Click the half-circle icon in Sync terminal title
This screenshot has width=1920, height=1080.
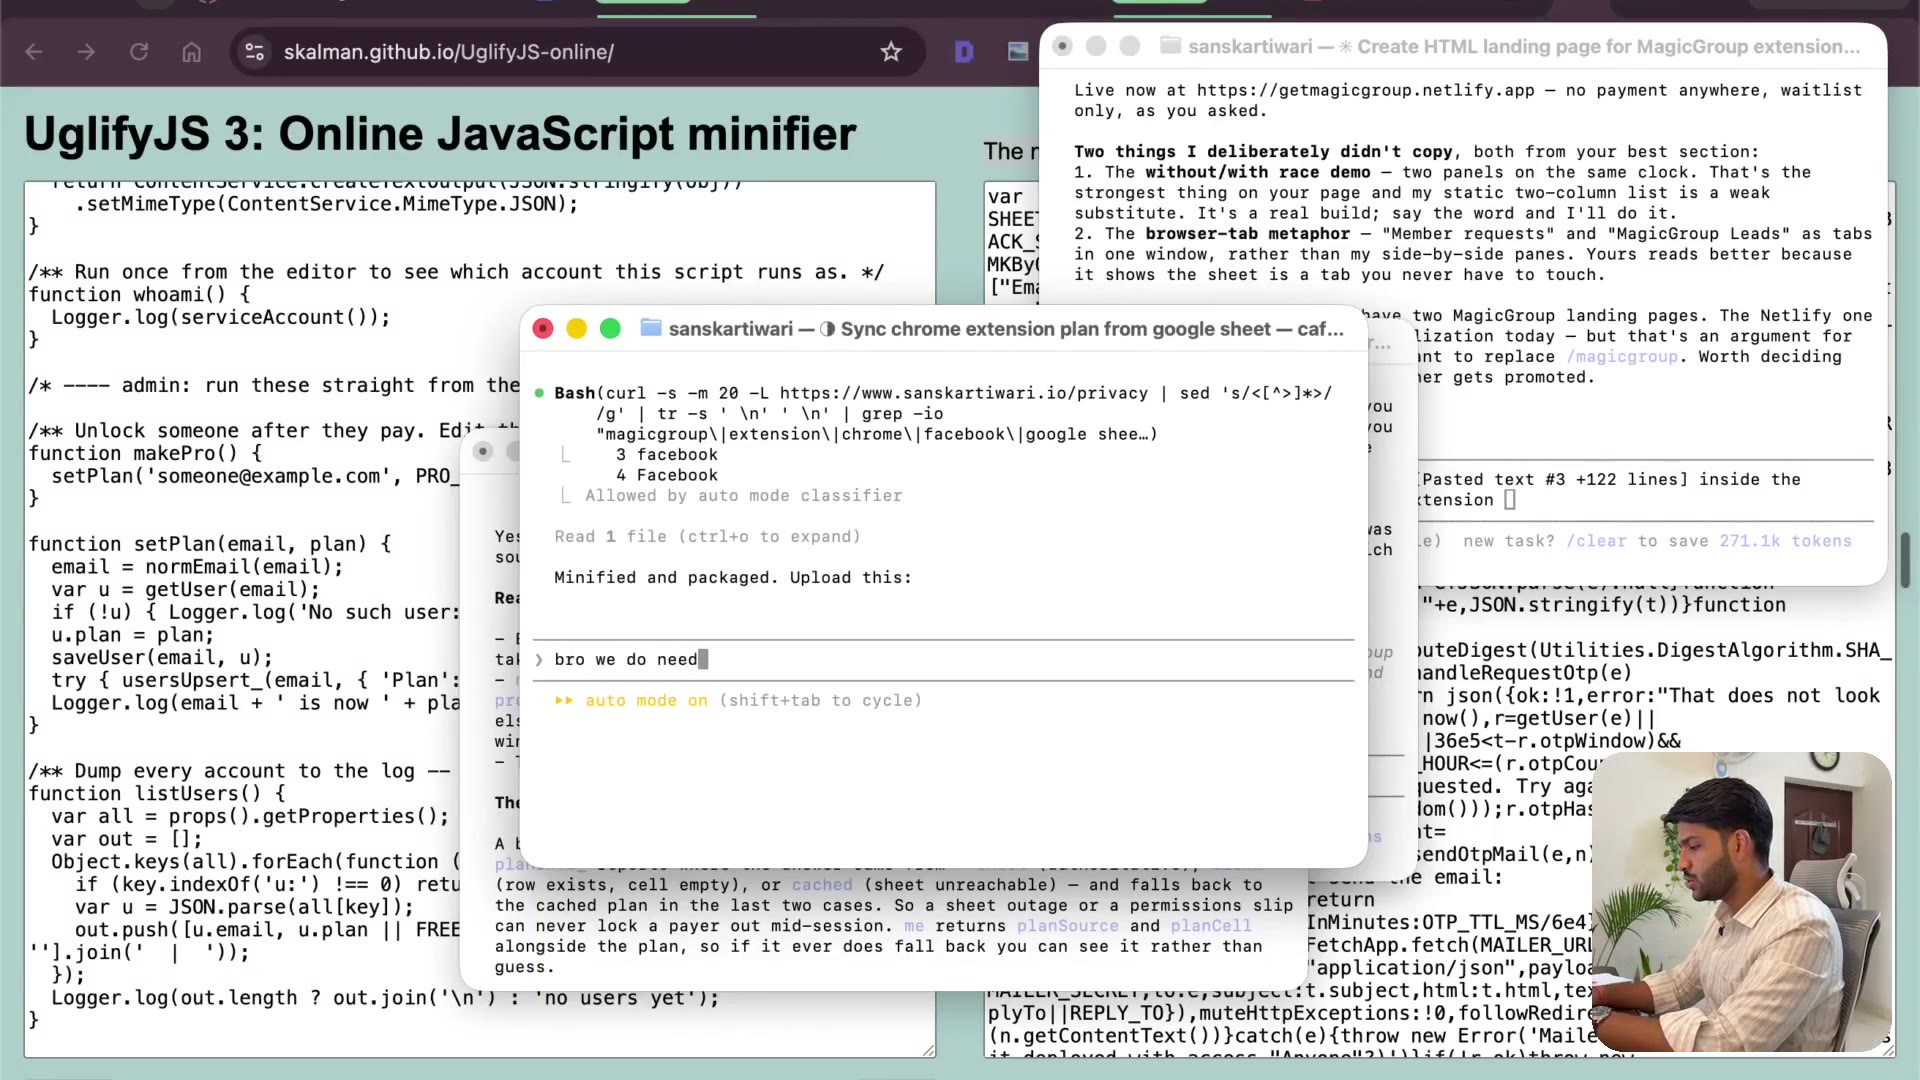pos(827,329)
